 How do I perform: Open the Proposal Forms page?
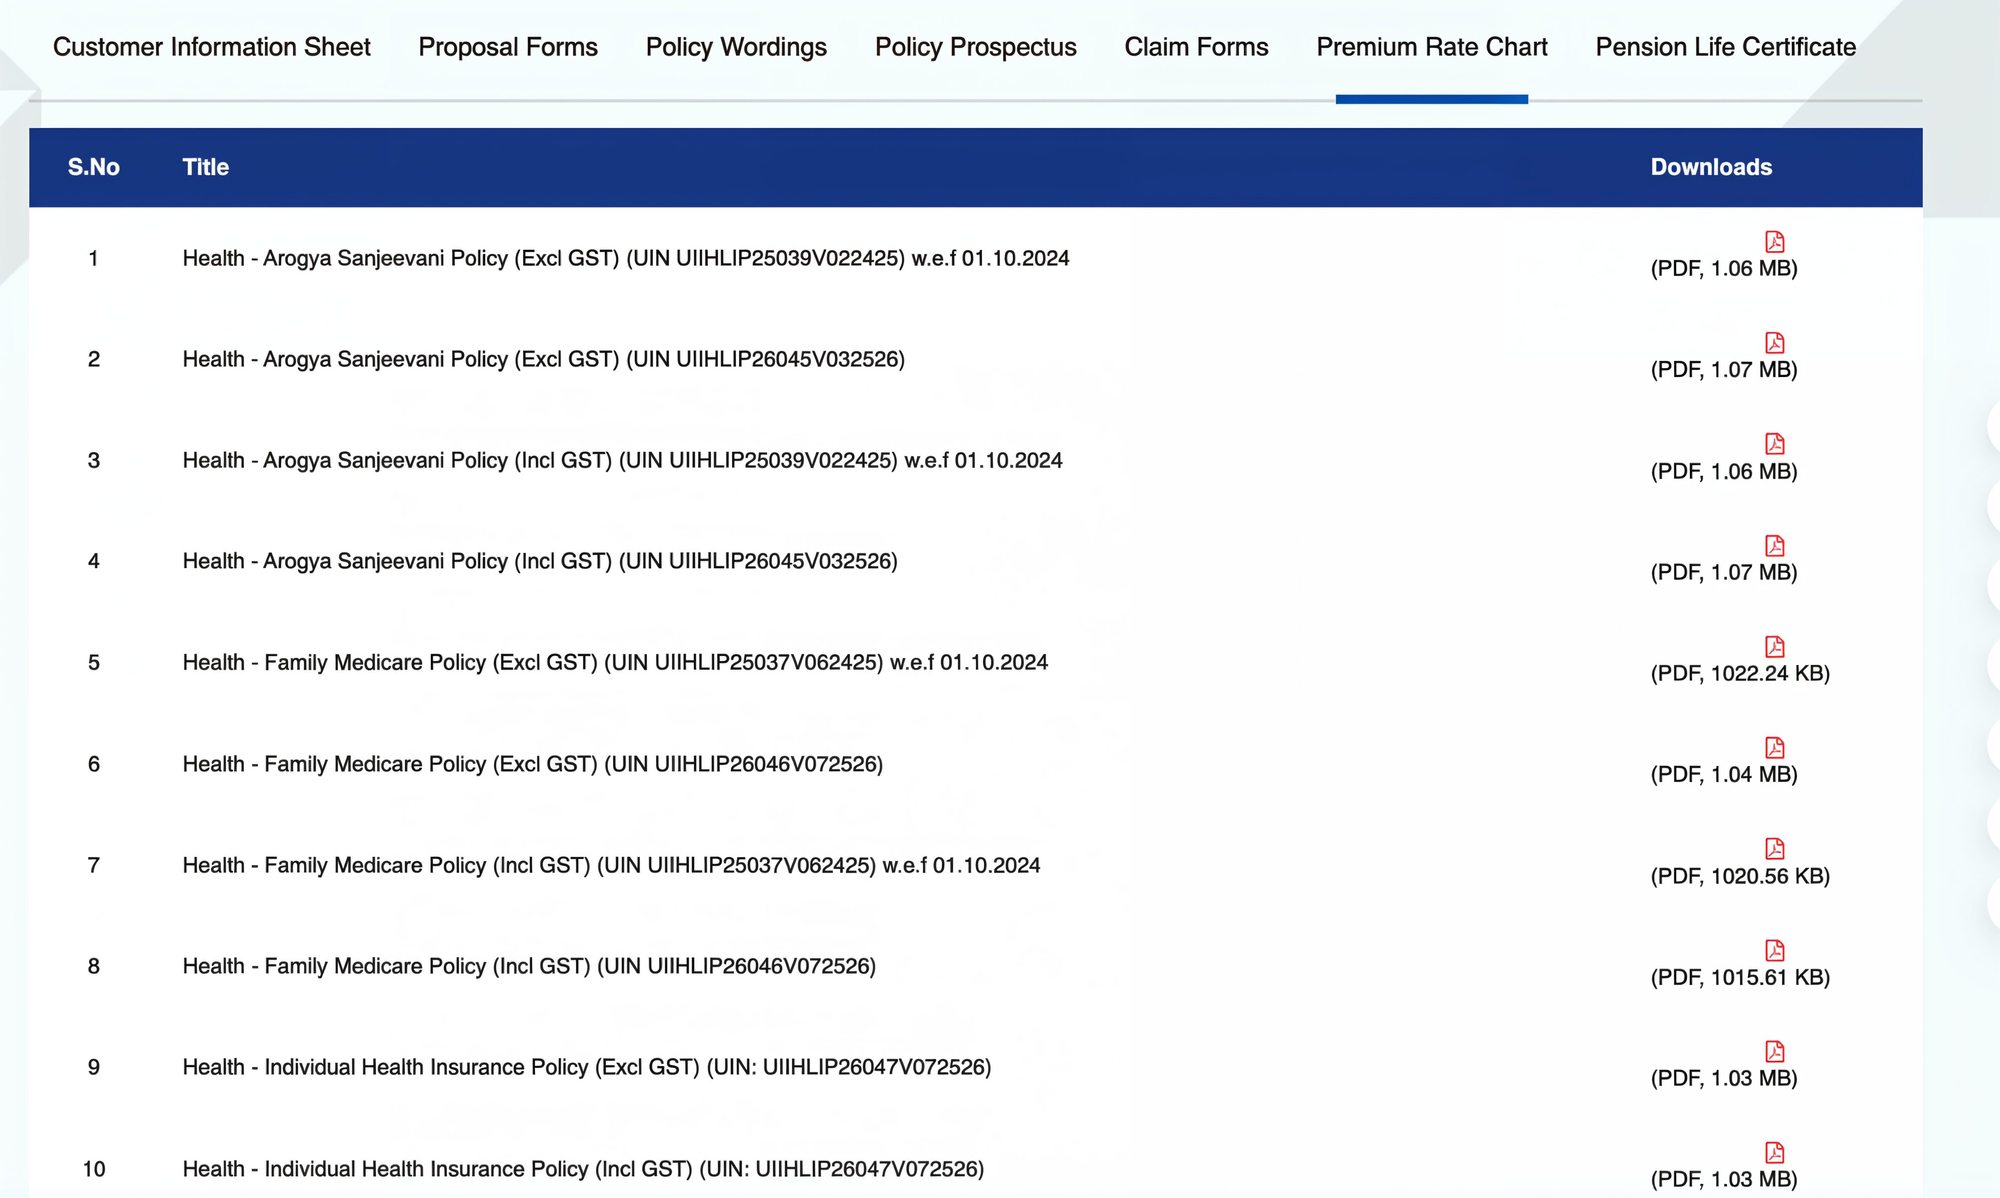point(507,46)
